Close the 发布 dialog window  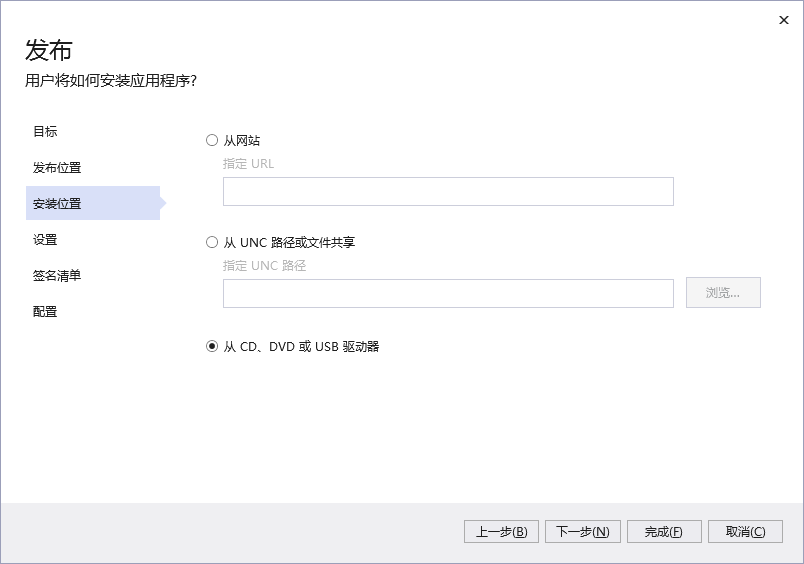pos(784,20)
